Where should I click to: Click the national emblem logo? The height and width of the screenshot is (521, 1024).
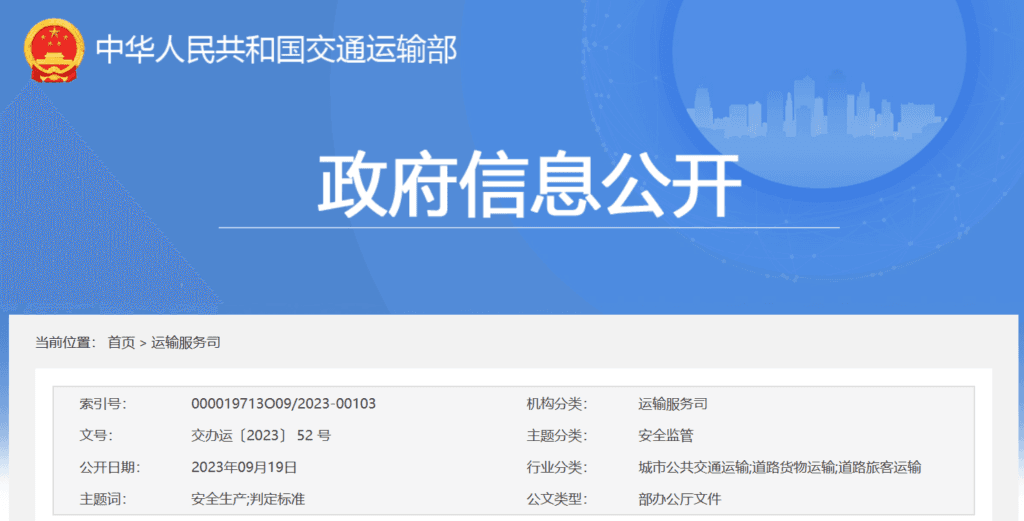click(55, 50)
